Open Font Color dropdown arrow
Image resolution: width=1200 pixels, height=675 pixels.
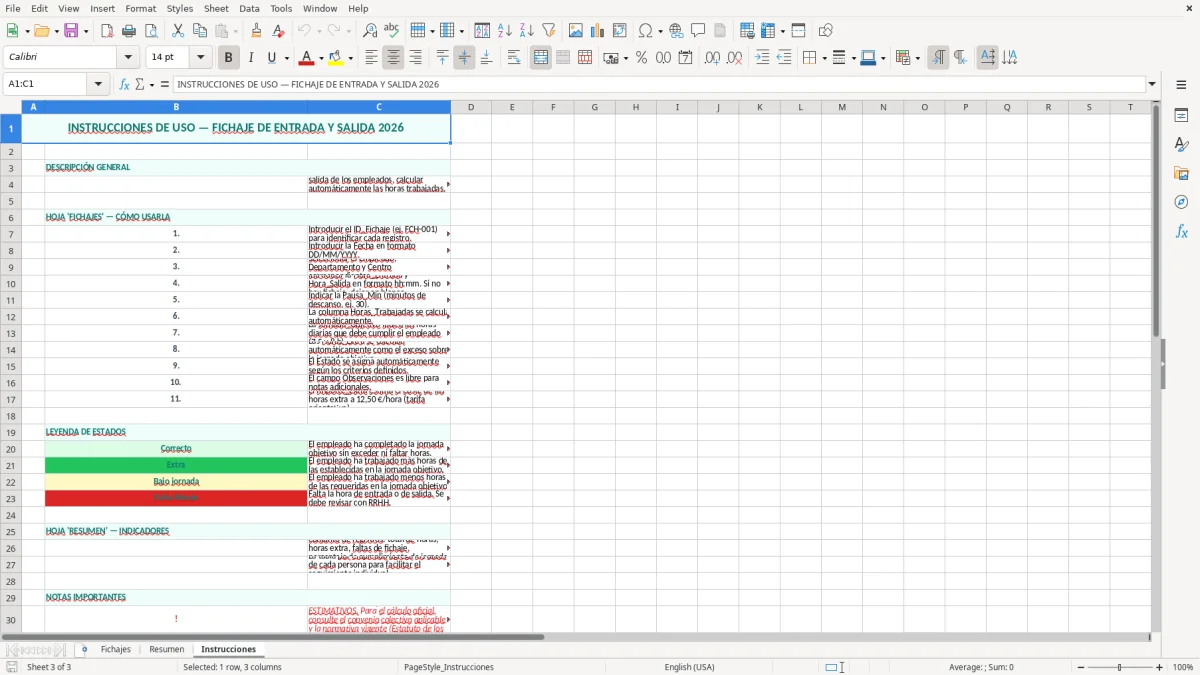tap(320, 58)
